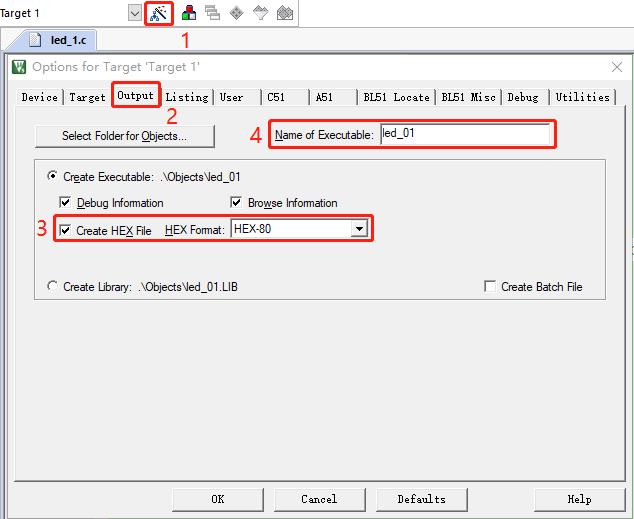This screenshot has width=634, height=519.
Task: Toggle the Create Batch File checkbox
Action: pos(490,286)
